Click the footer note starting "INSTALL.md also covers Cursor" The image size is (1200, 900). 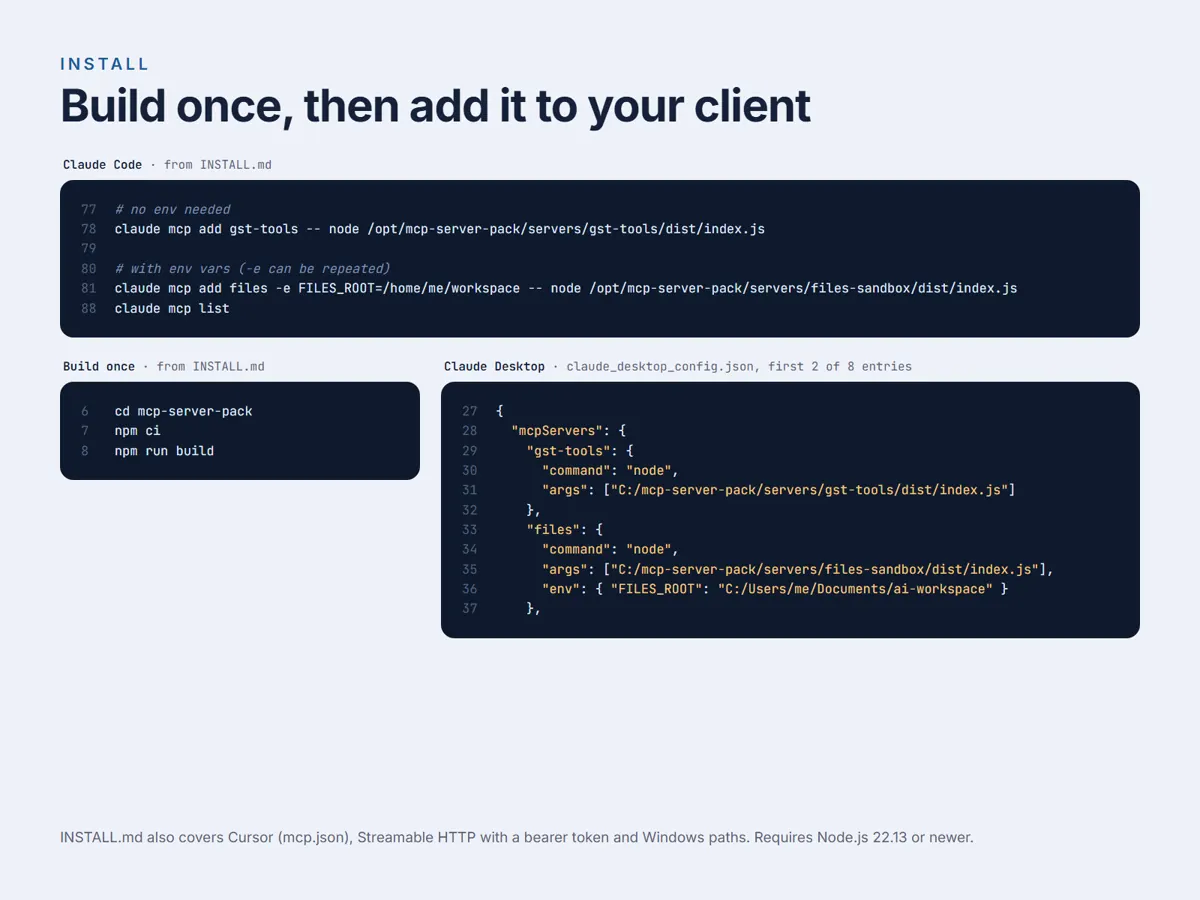point(517,837)
